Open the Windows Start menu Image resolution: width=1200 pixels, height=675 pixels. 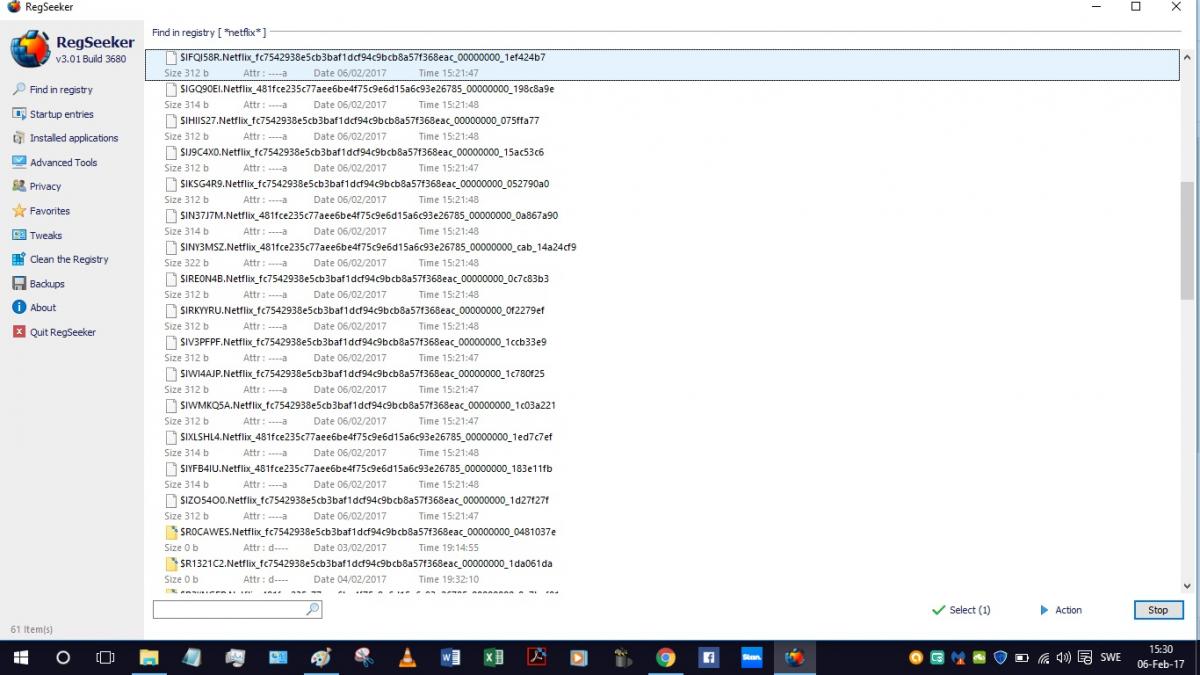coord(20,658)
